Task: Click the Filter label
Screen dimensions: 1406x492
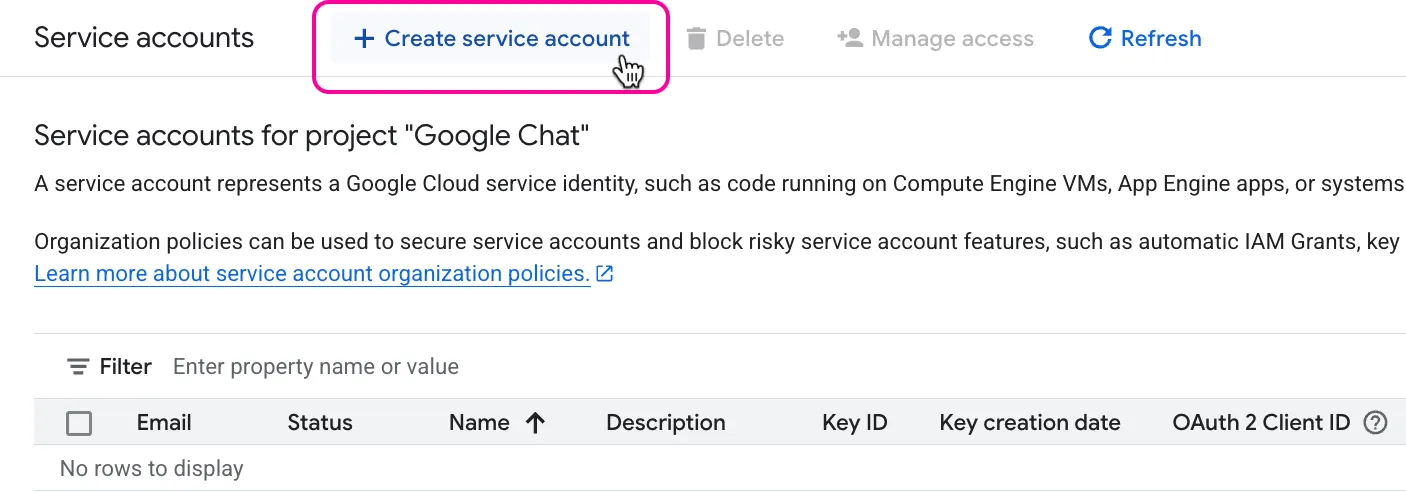Action: (126, 367)
